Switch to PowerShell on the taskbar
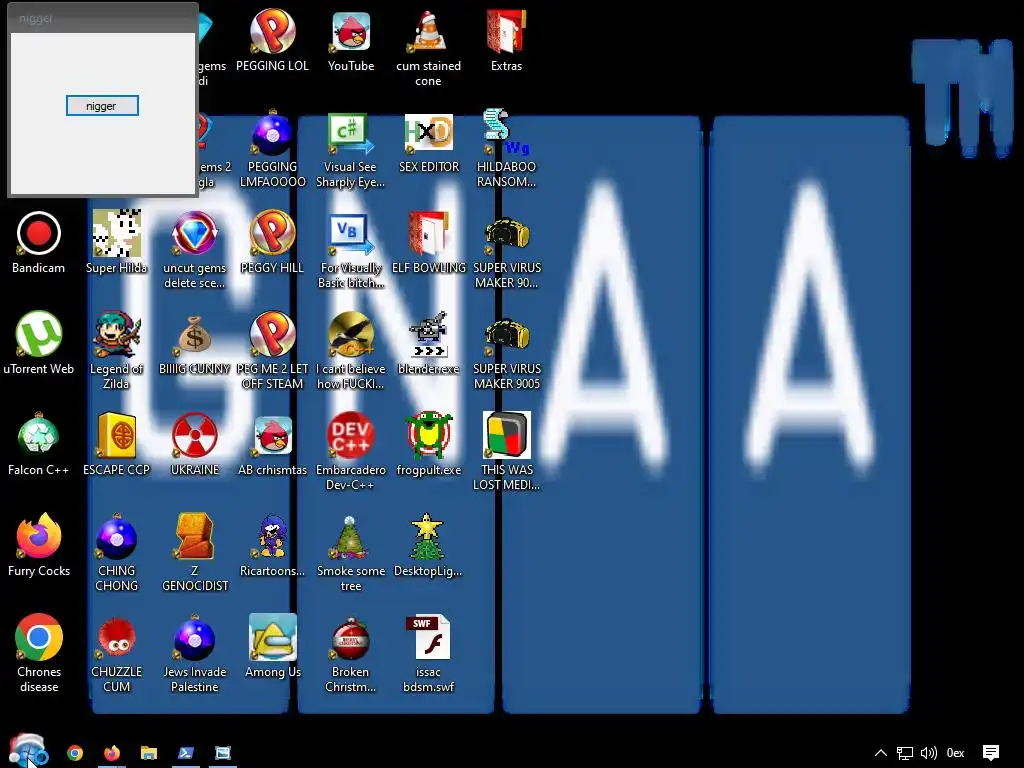 pyautogui.click(x=186, y=753)
